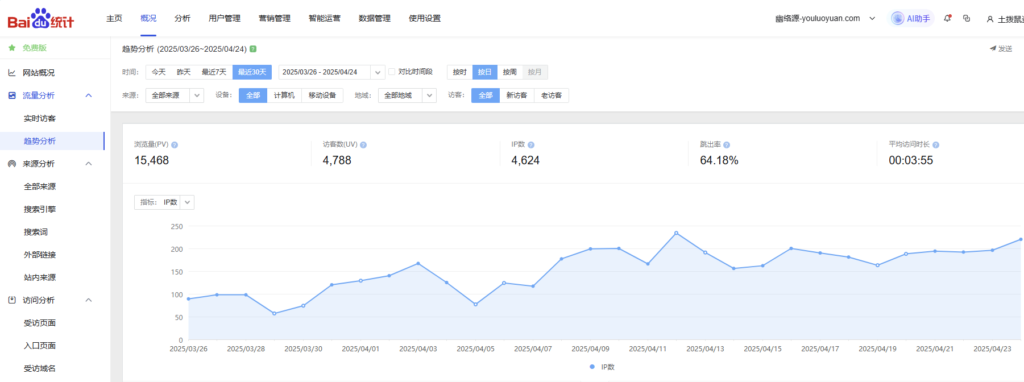Open 外部链接 report in sidebar
This screenshot has width=1024, height=382.
click(40, 255)
